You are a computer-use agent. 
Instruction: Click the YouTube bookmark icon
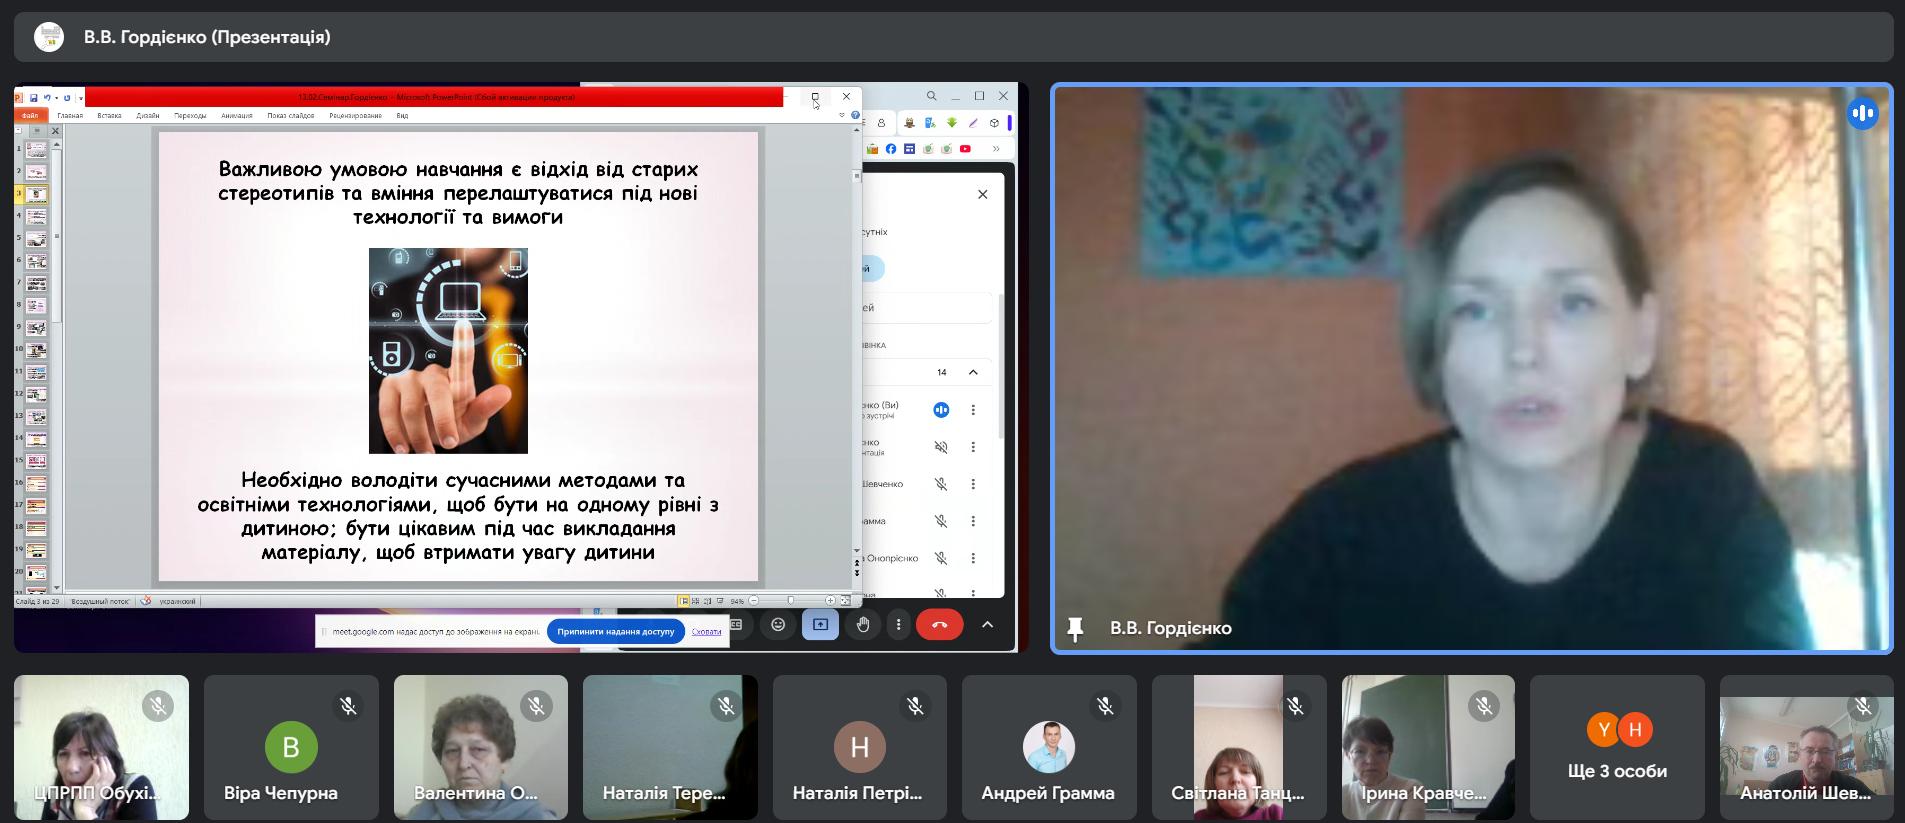coord(965,149)
